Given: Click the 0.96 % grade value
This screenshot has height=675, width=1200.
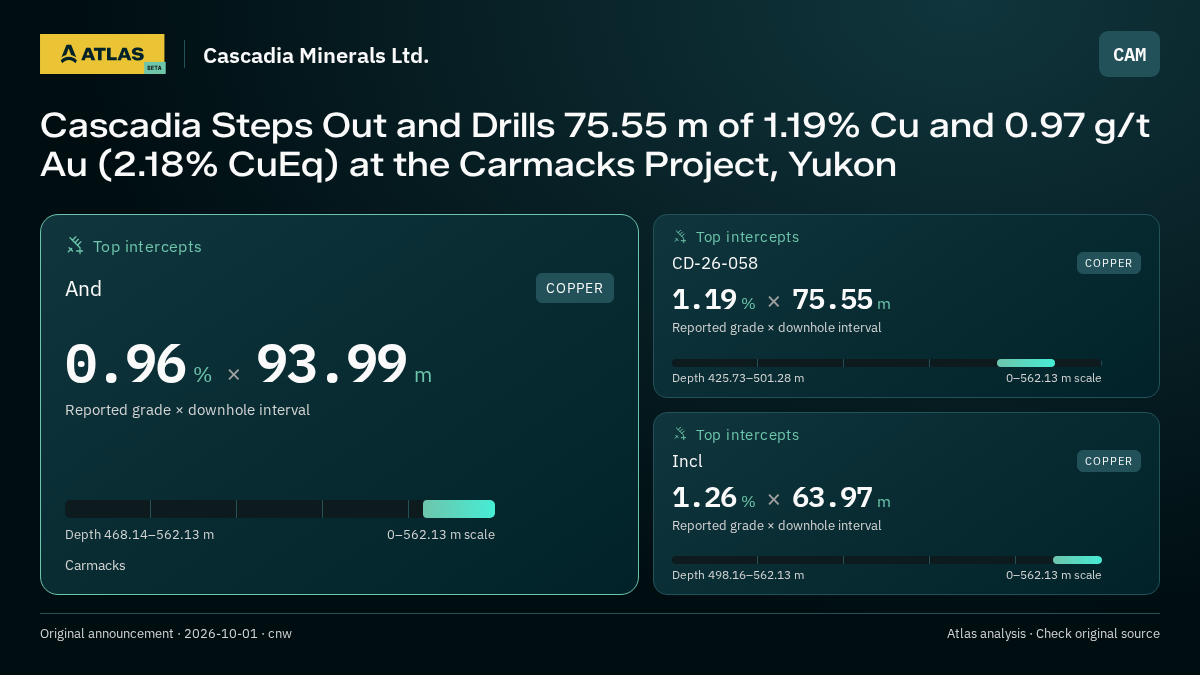Looking at the screenshot, I should [138, 365].
